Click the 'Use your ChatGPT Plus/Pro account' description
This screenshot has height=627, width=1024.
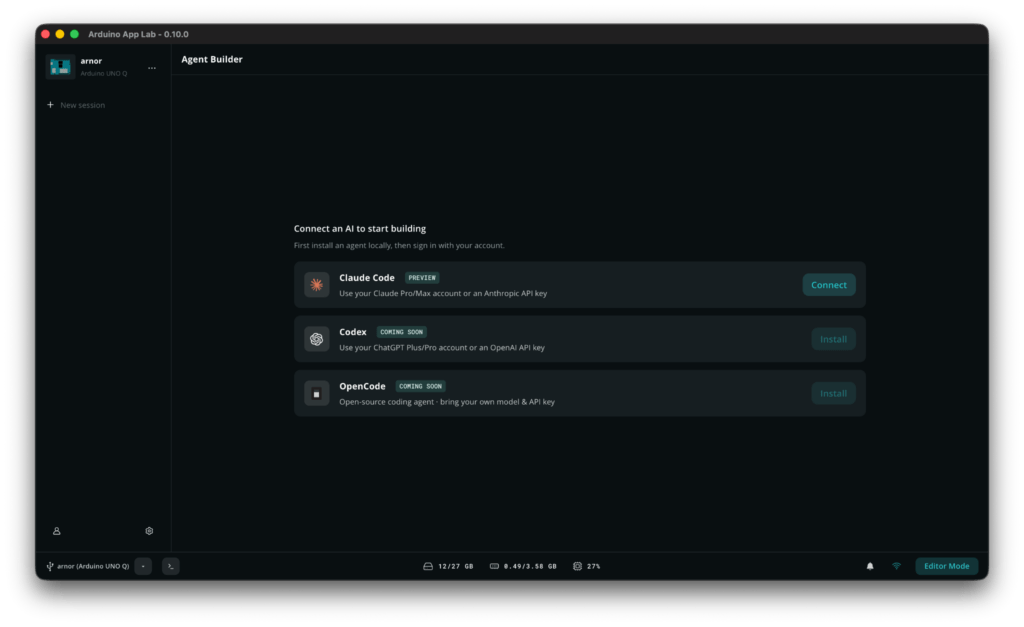coord(442,348)
